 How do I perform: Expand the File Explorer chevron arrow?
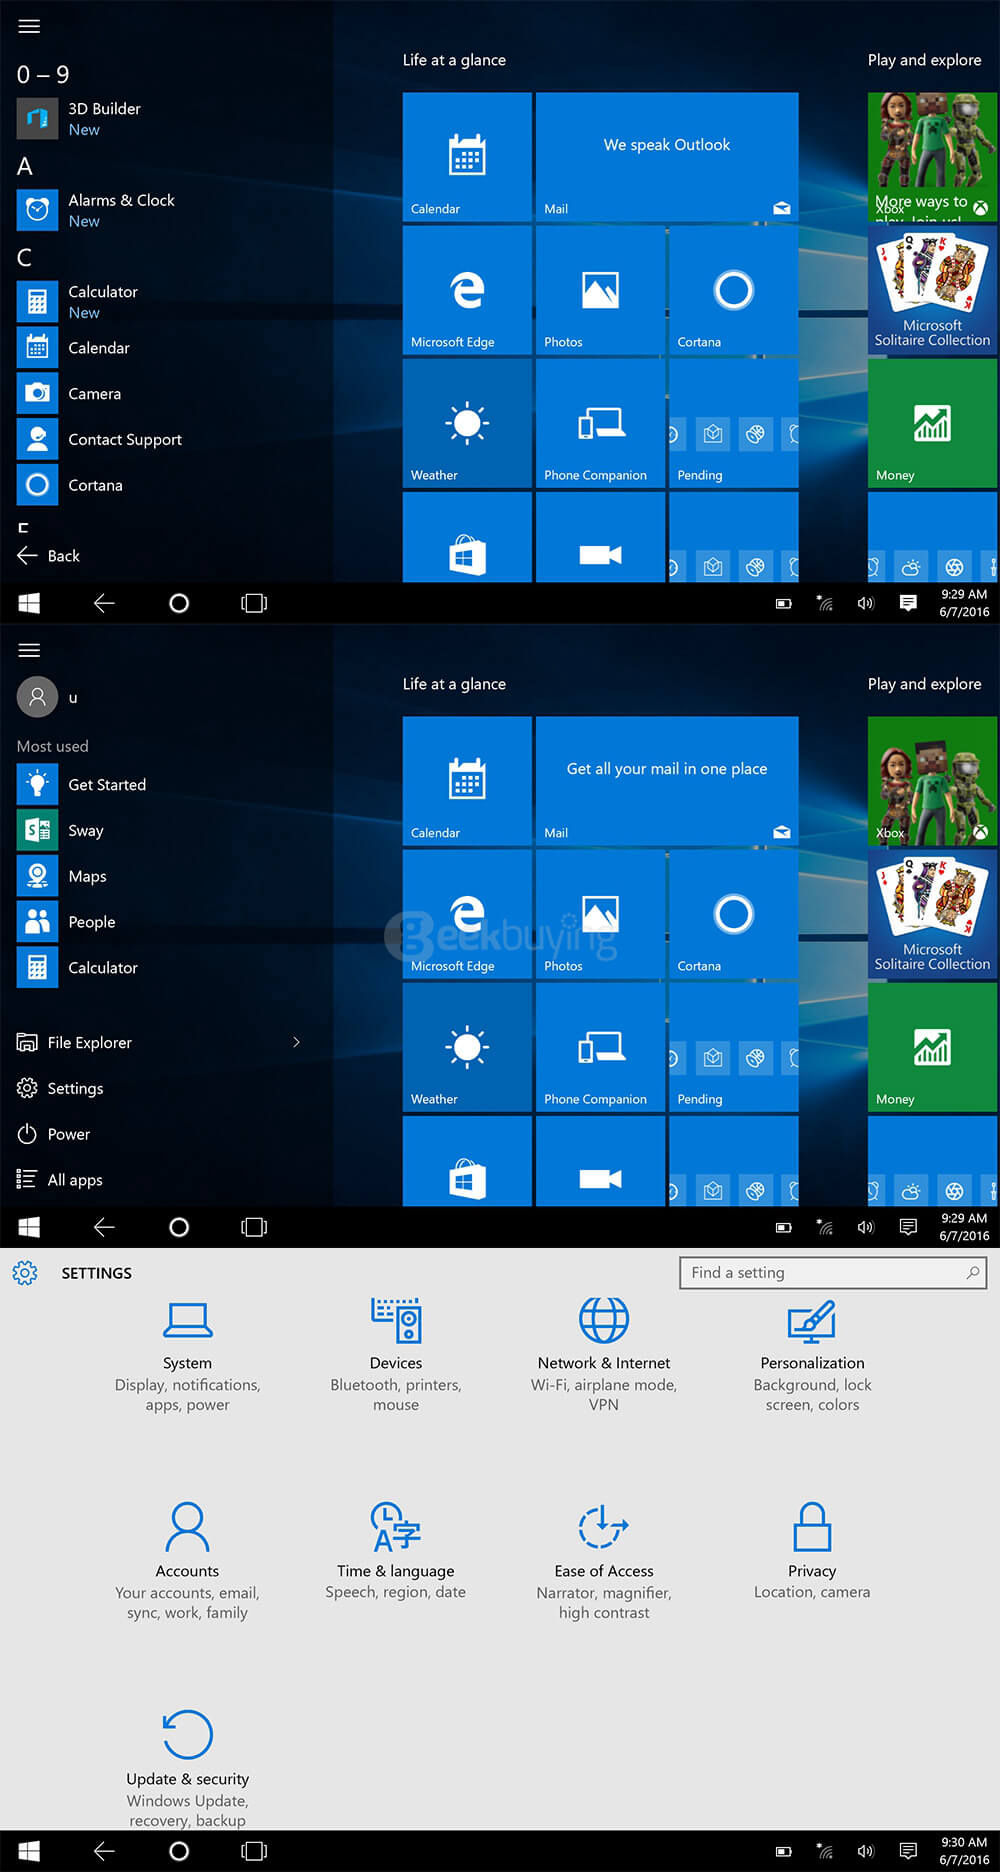(x=296, y=1042)
